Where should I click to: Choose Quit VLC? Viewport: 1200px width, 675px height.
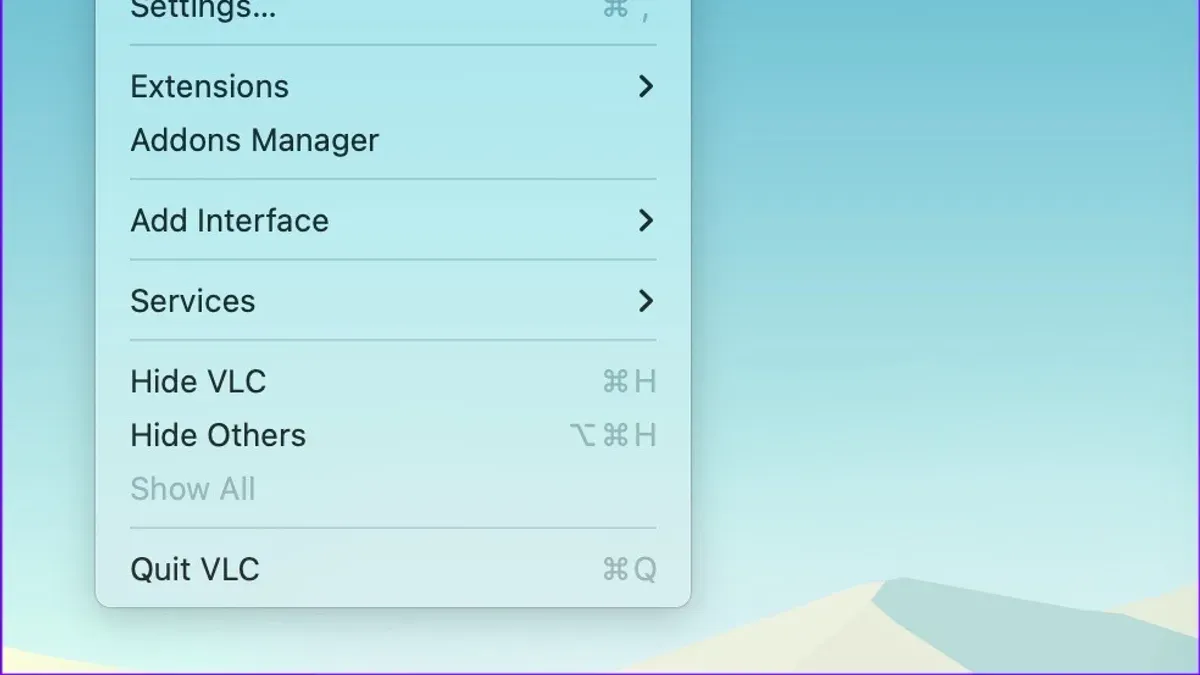(x=393, y=570)
